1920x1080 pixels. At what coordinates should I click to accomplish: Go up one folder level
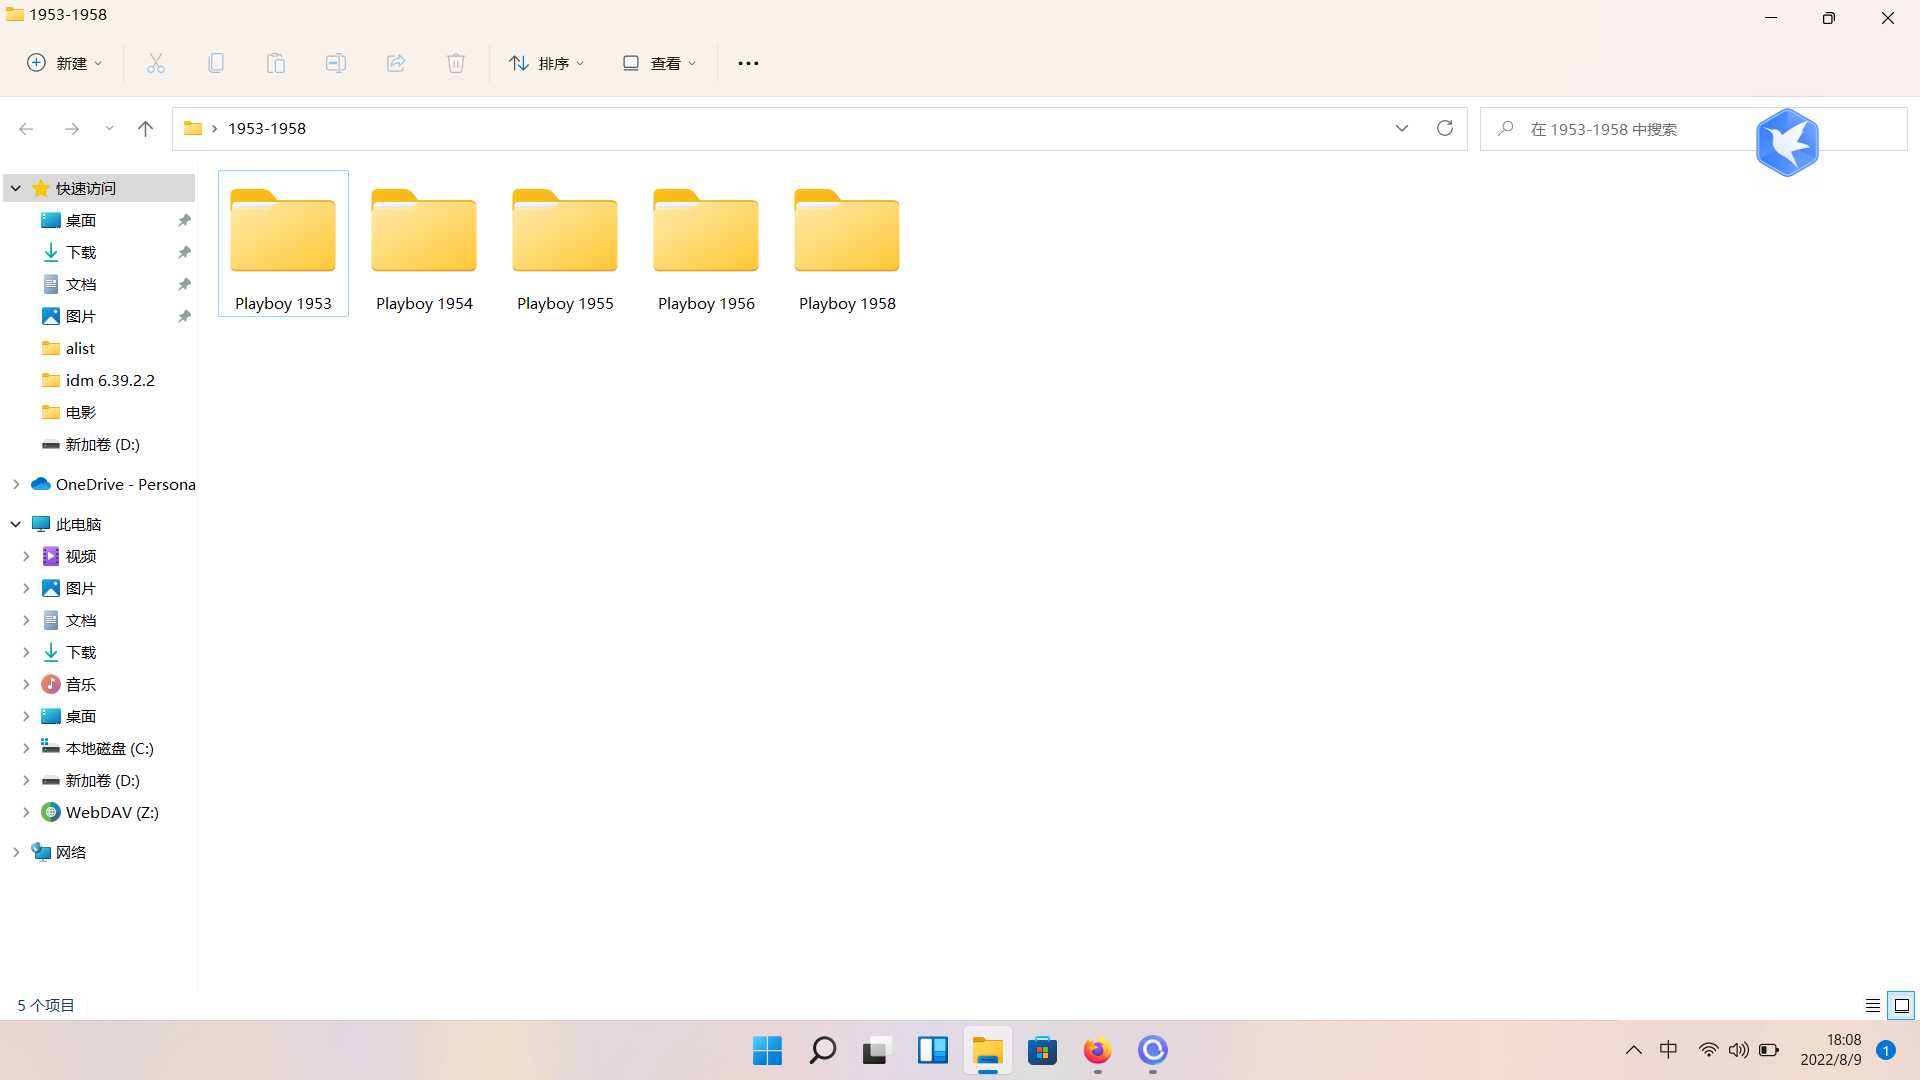coord(145,128)
